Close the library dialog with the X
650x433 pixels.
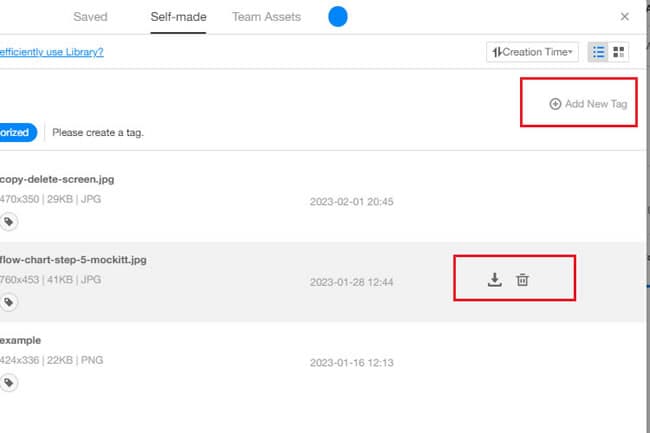pos(625,17)
